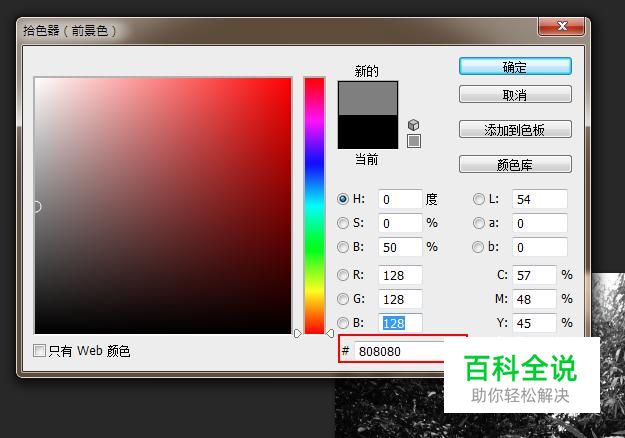Click the R field showing 128
This screenshot has height=438, width=625.
coord(400,275)
